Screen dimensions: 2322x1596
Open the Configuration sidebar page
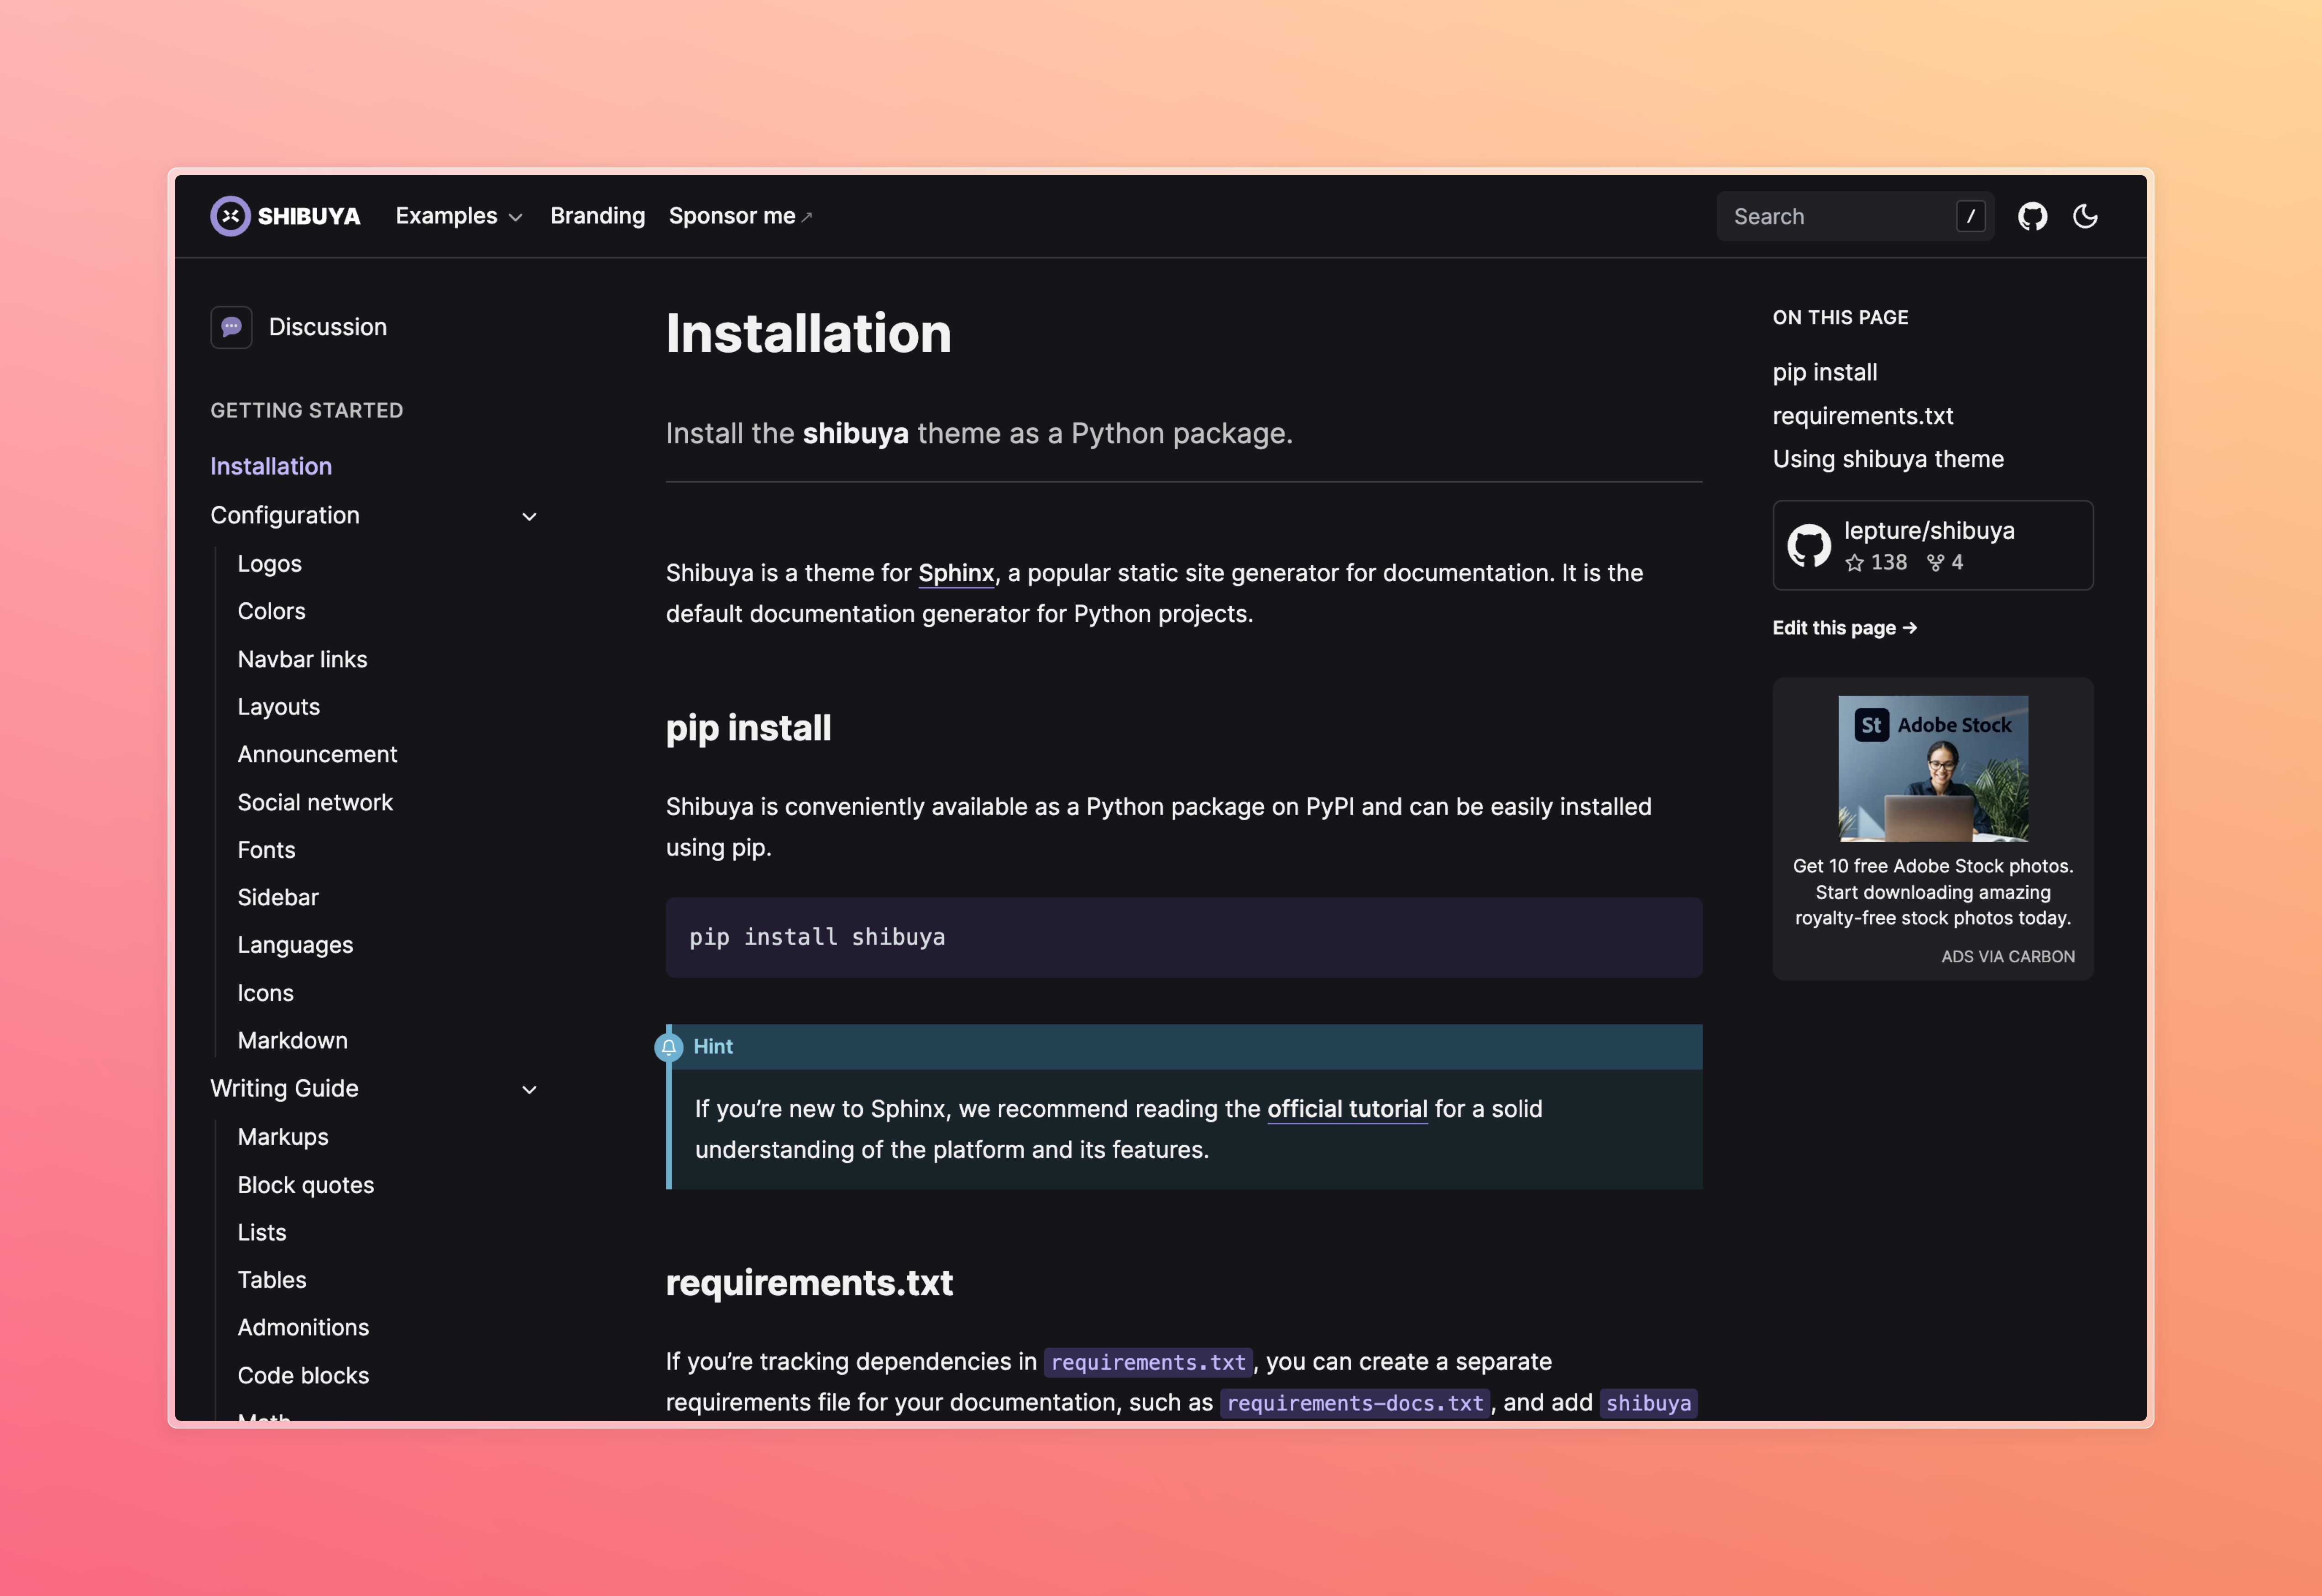coord(285,515)
